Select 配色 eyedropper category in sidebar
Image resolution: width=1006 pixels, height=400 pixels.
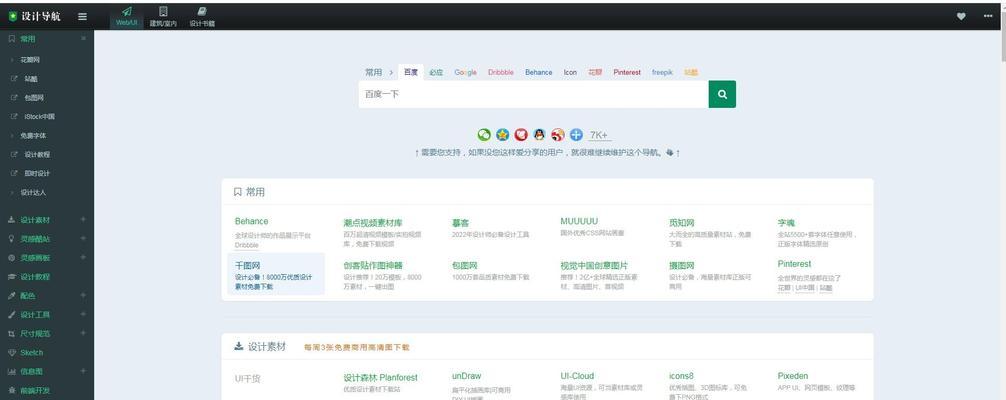pyautogui.click(x=28, y=295)
